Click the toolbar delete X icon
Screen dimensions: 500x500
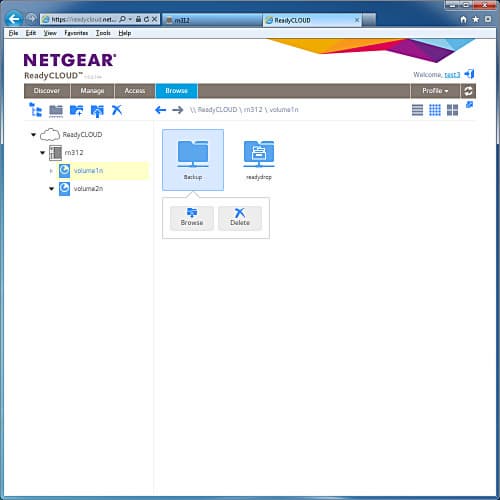pos(117,110)
